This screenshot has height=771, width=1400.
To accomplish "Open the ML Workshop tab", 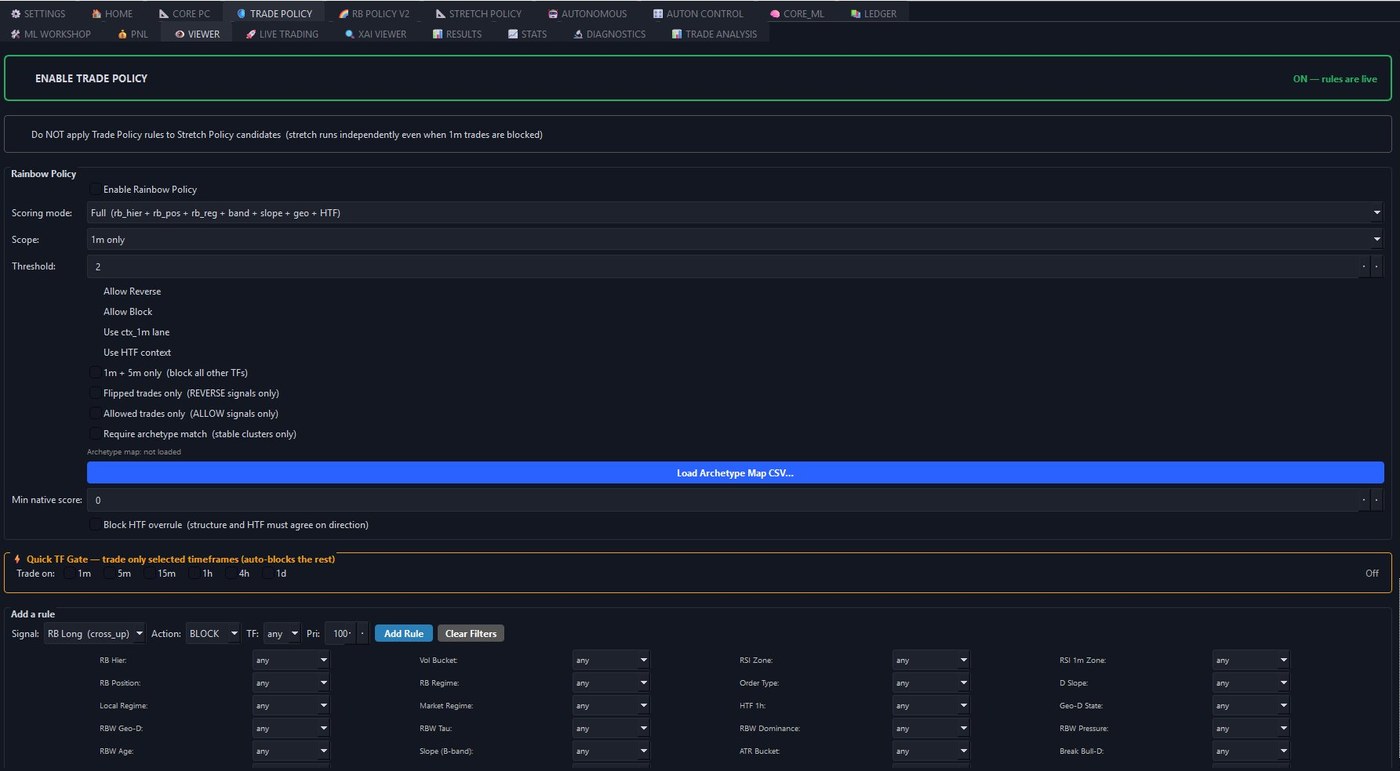I will tap(51, 34).
